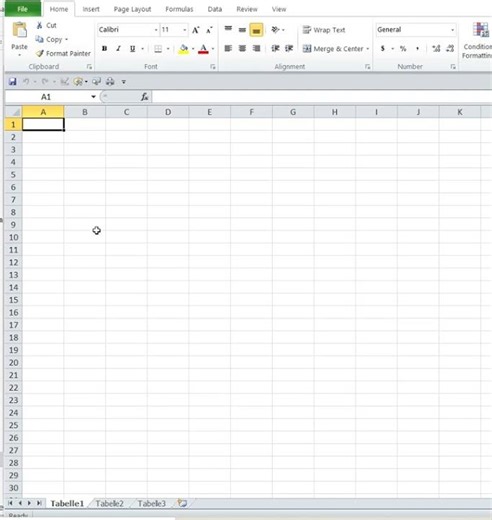The image size is (492, 520).
Task: Cut the selection with the scissors icon
Action: (x=39, y=25)
